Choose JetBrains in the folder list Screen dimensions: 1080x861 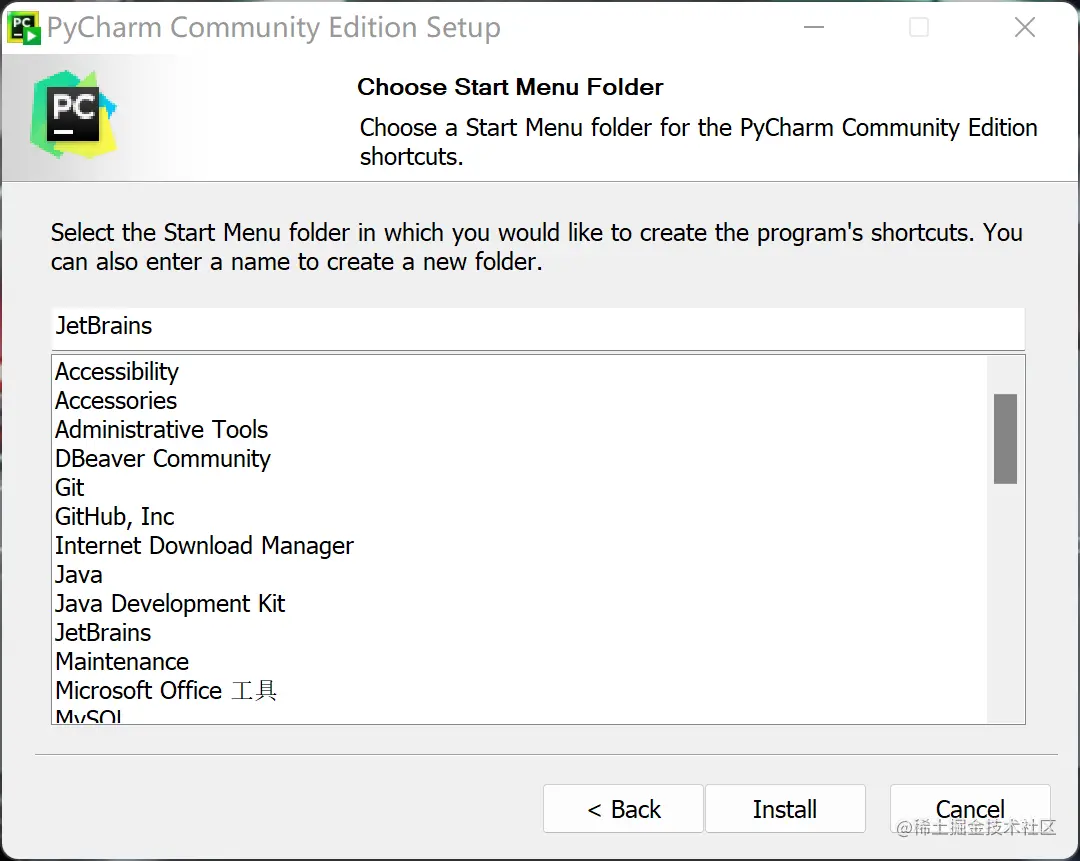(x=104, y=633)
